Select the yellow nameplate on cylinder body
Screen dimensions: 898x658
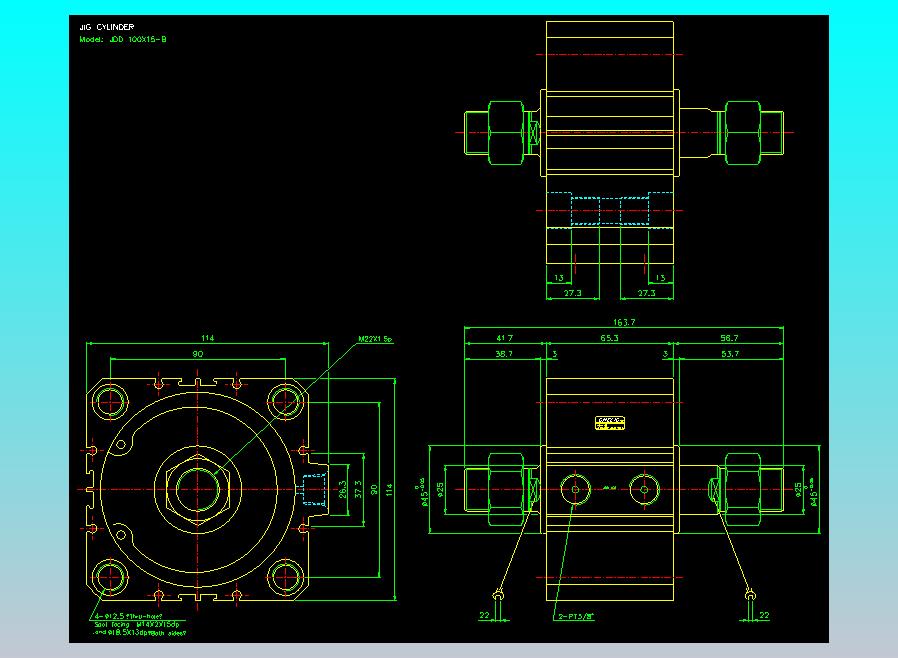(609, 423)
